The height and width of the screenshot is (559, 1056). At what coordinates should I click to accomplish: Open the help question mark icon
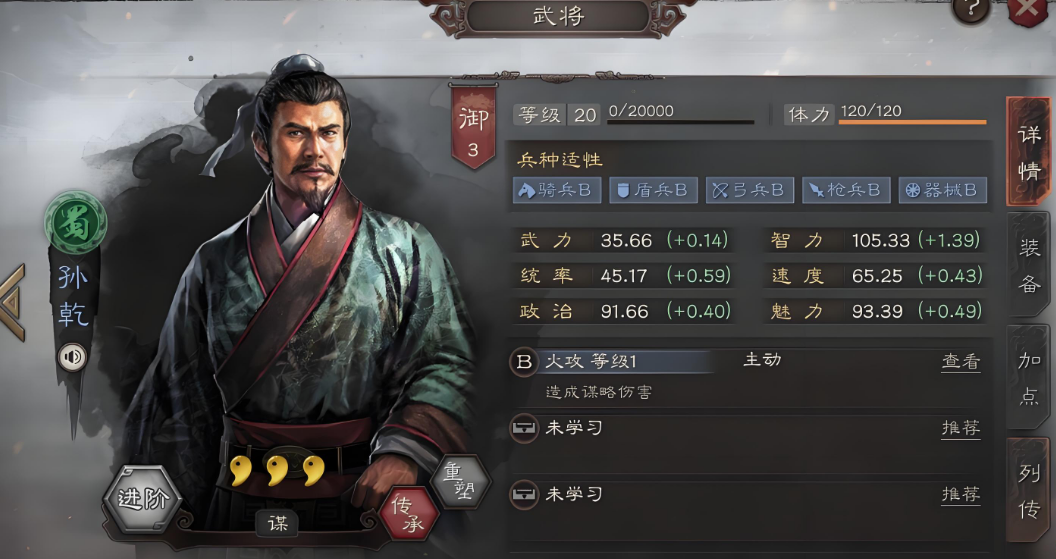[970, 9]
